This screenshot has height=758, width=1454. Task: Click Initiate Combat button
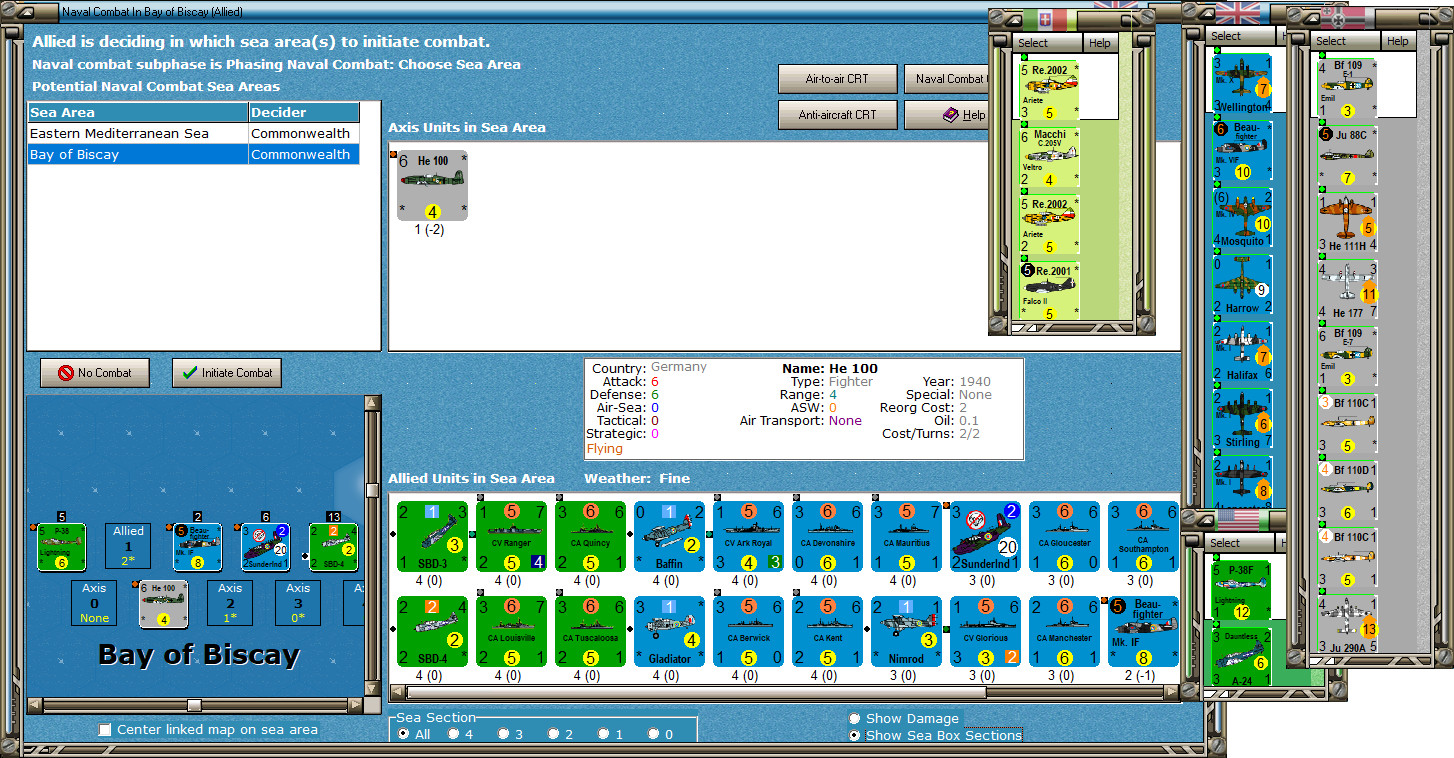click(227, 373)
